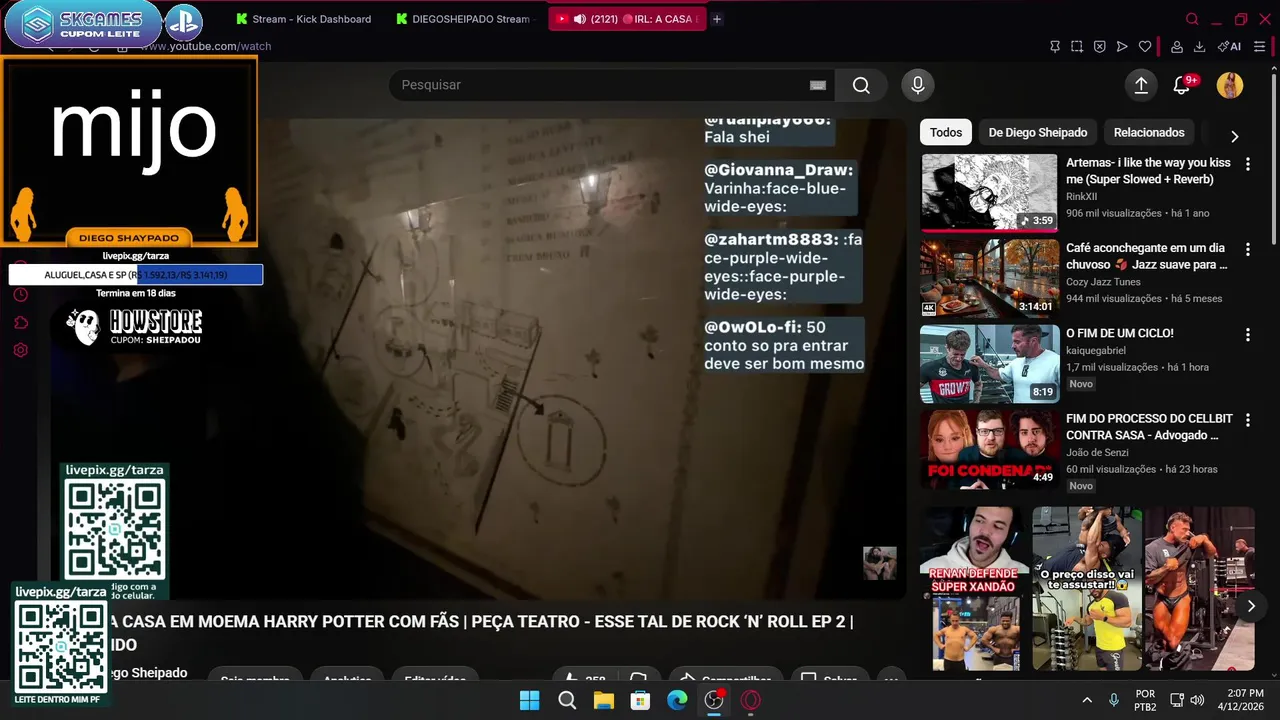The height and width of the screenshot is (720, 1280).
Task: Open YouTube notifications bell
Action: point(1183,85)
